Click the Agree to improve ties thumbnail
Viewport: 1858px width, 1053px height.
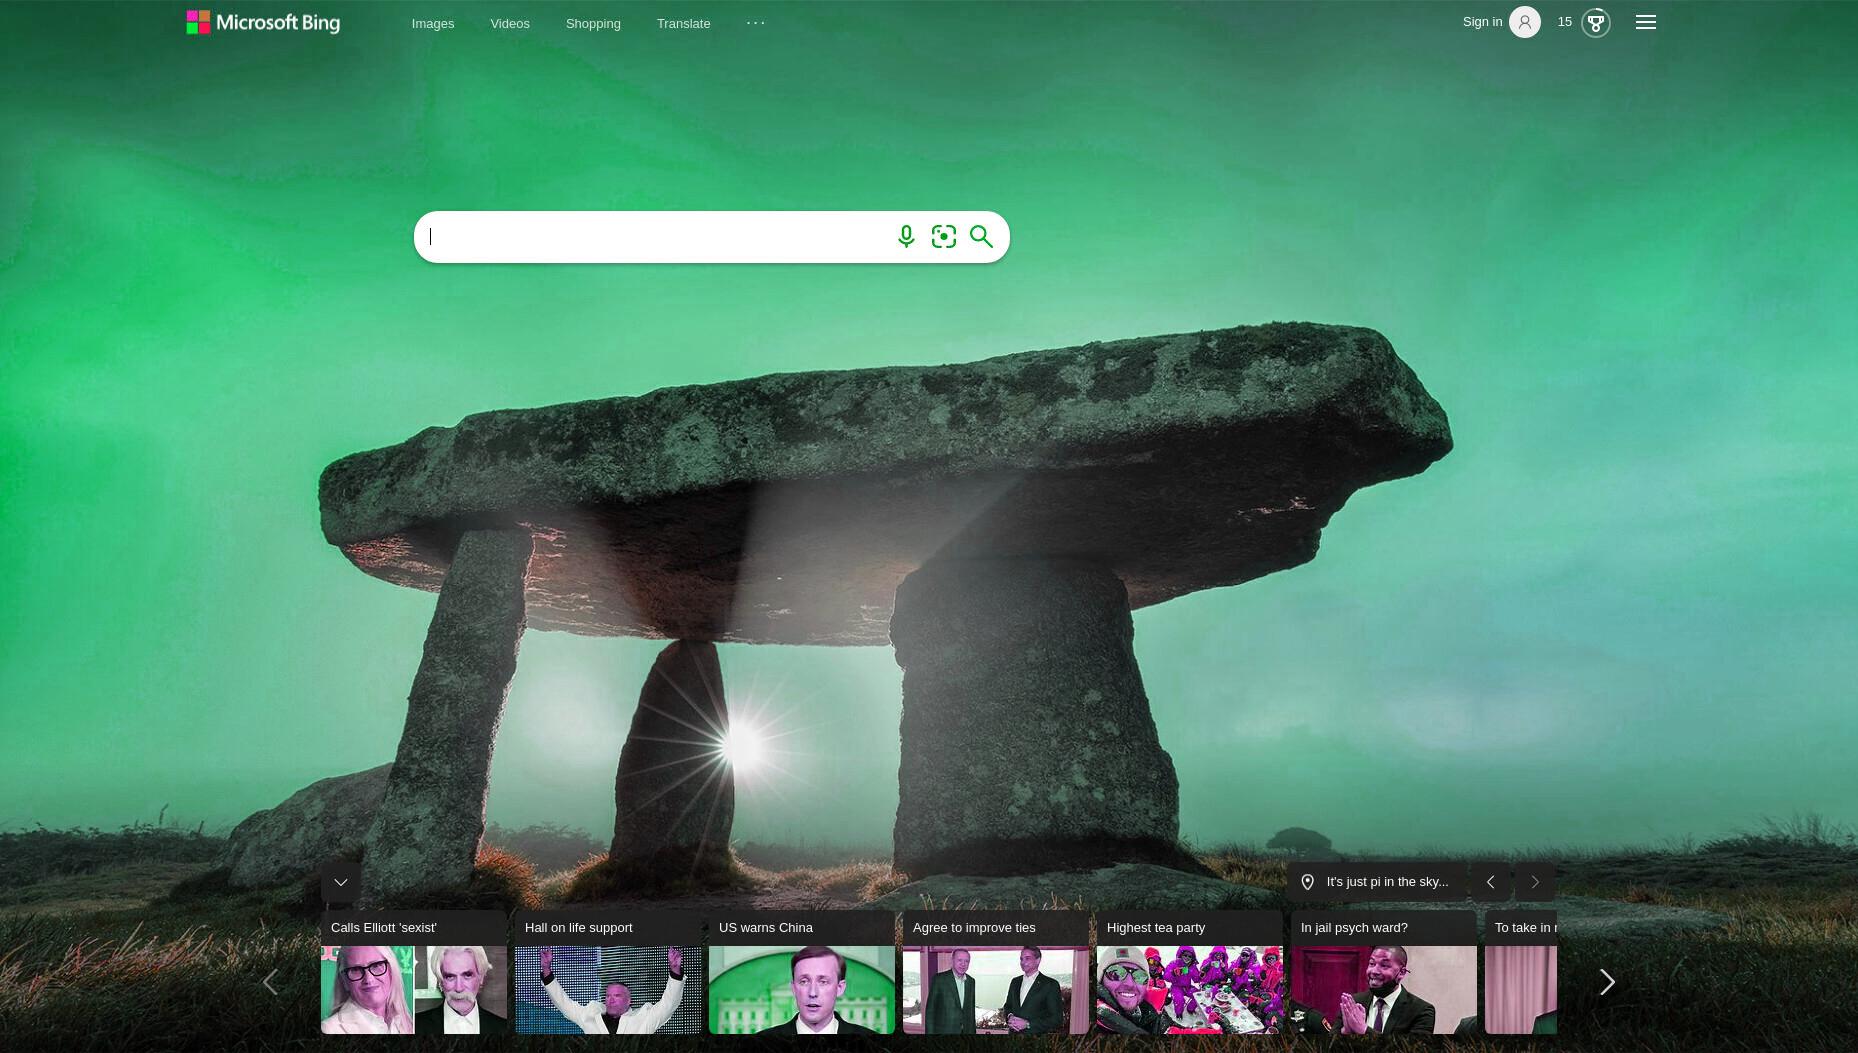pos(996,990)
